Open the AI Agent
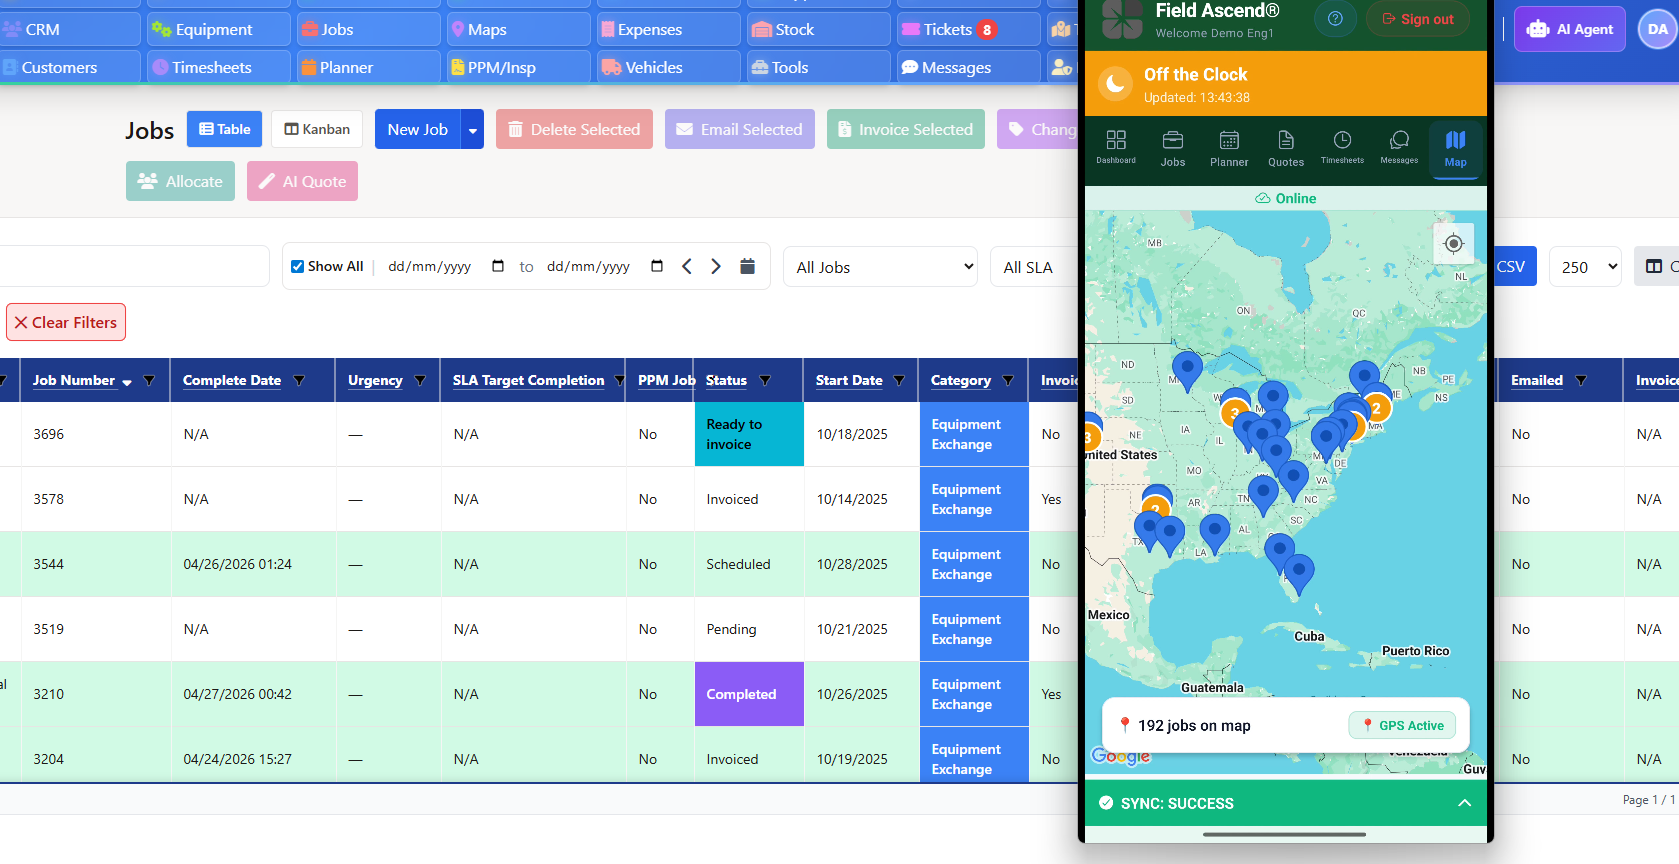1679x864 pixels. tap(1570, 29)
